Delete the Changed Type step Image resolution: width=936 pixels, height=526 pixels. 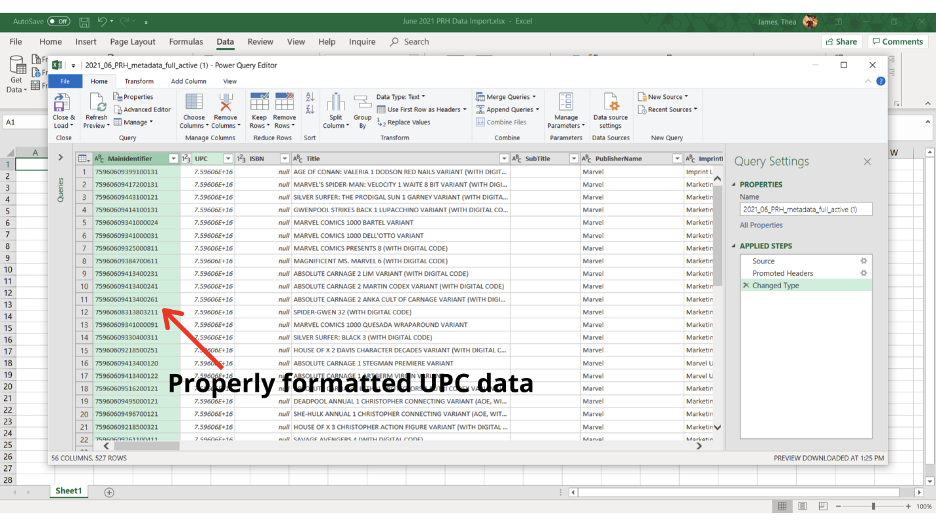746,286
